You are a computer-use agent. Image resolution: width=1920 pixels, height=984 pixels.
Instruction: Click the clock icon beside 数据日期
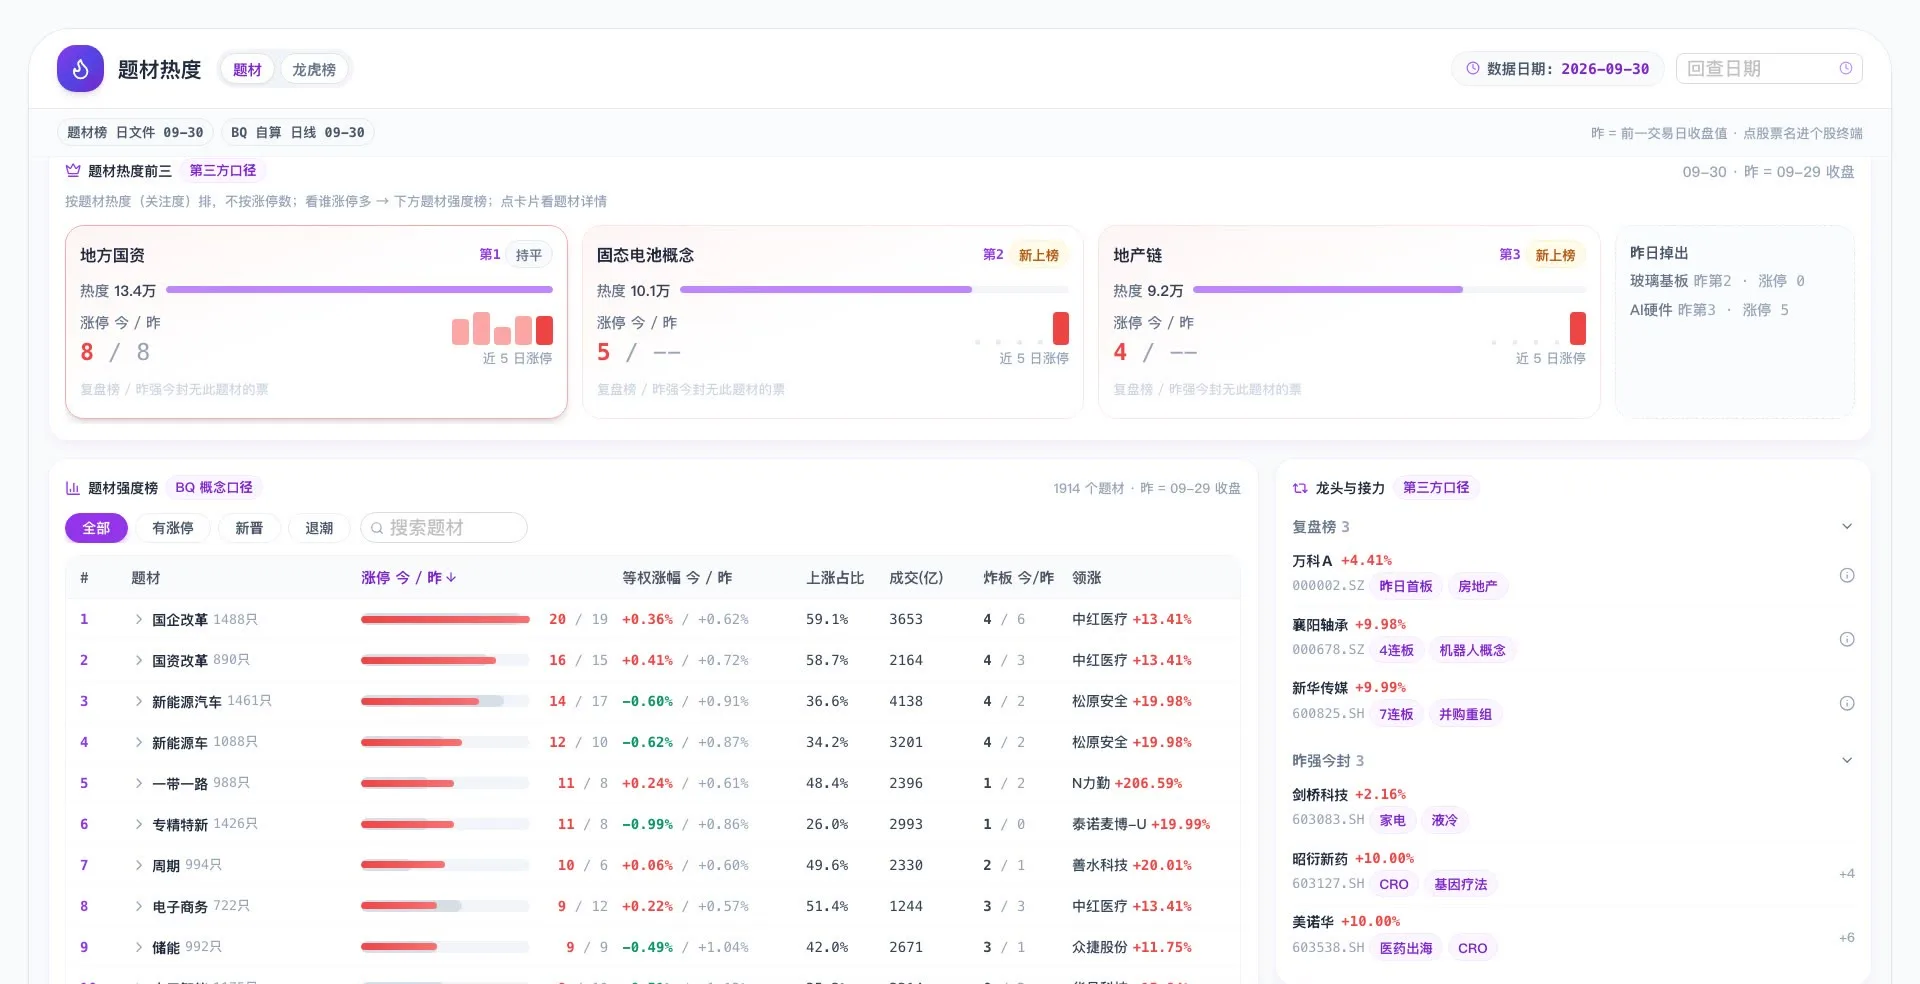[1472, 69]
